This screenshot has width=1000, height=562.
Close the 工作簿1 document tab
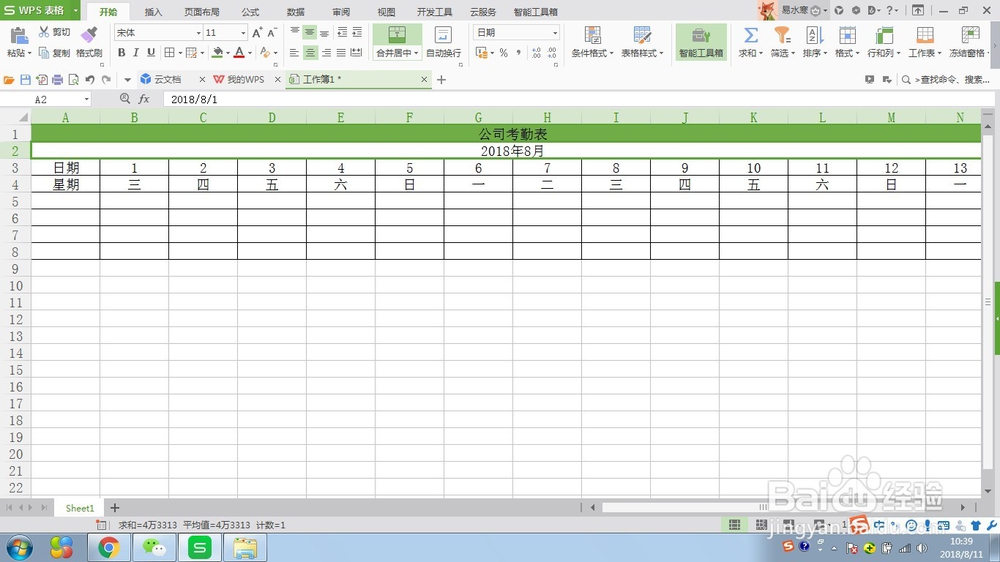[424, 79]
